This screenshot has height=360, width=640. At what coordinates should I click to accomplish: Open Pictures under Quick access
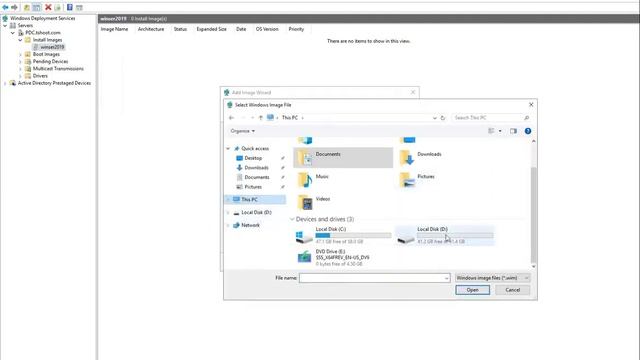click(253, 187)
